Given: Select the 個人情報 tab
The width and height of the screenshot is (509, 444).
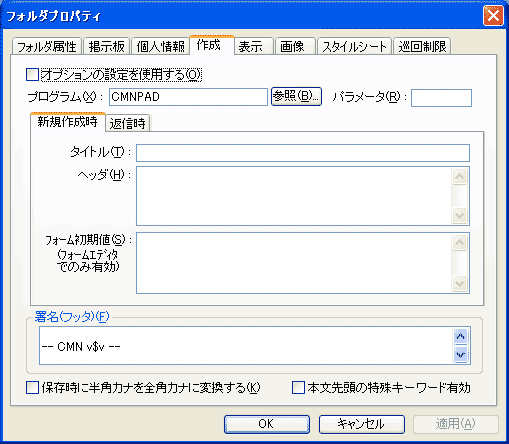Looking at the screenshot, I should pos(160,46).
